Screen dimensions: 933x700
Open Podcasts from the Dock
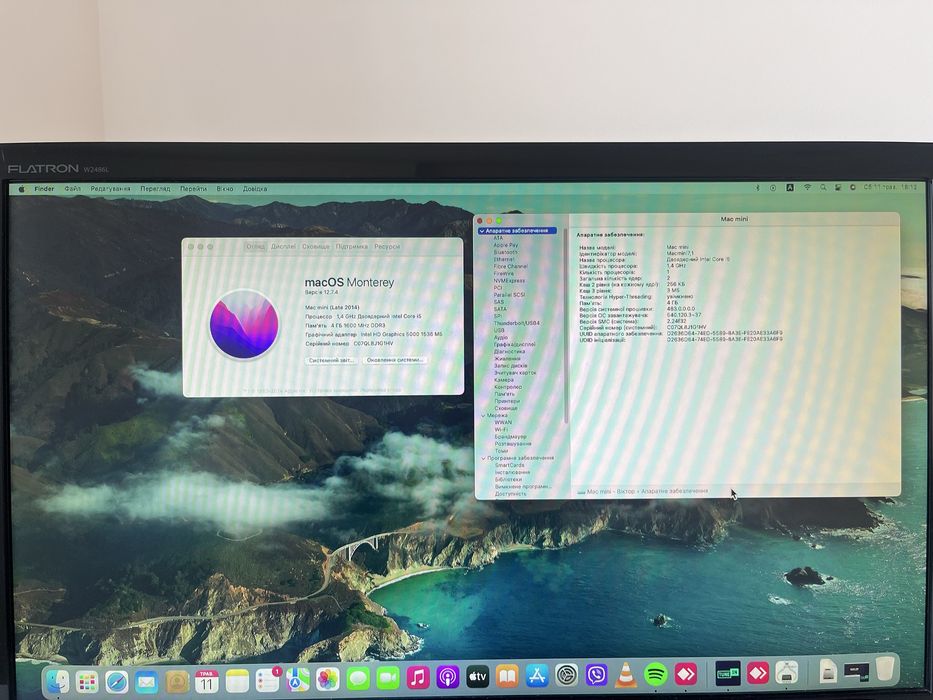[x=447, y=677]
